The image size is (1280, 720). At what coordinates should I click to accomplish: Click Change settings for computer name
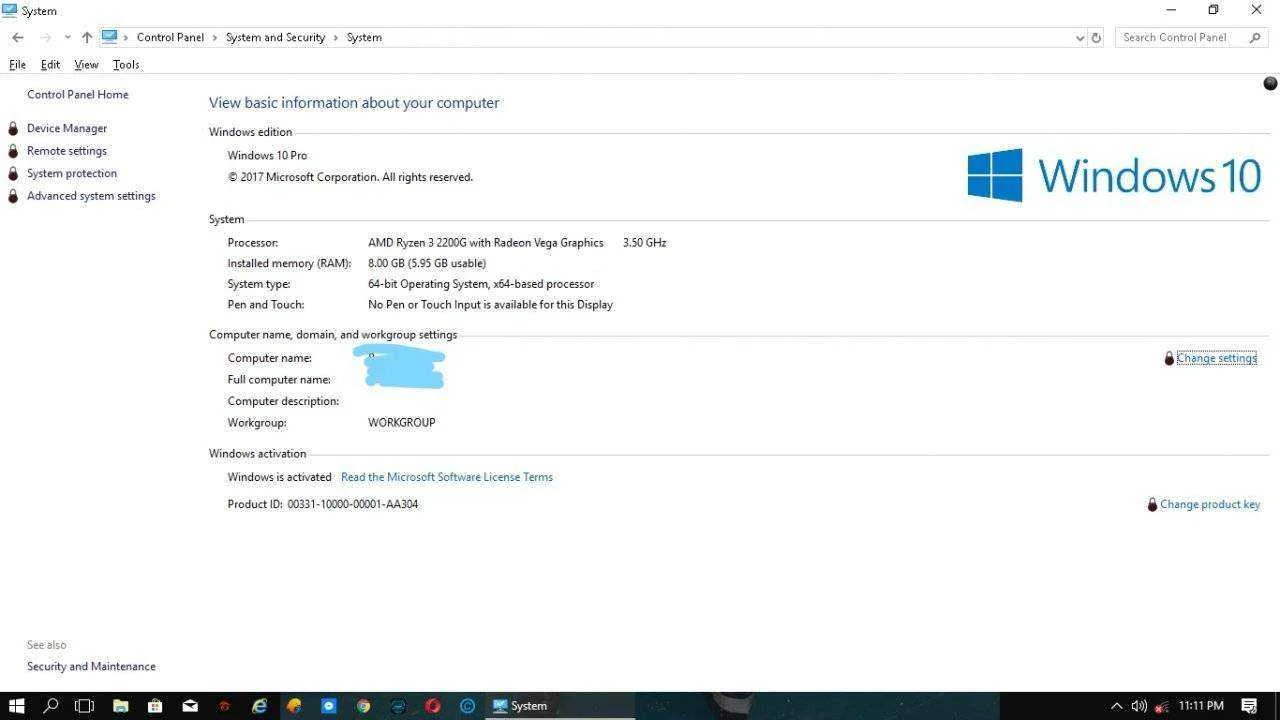(x=1217, y=358)
